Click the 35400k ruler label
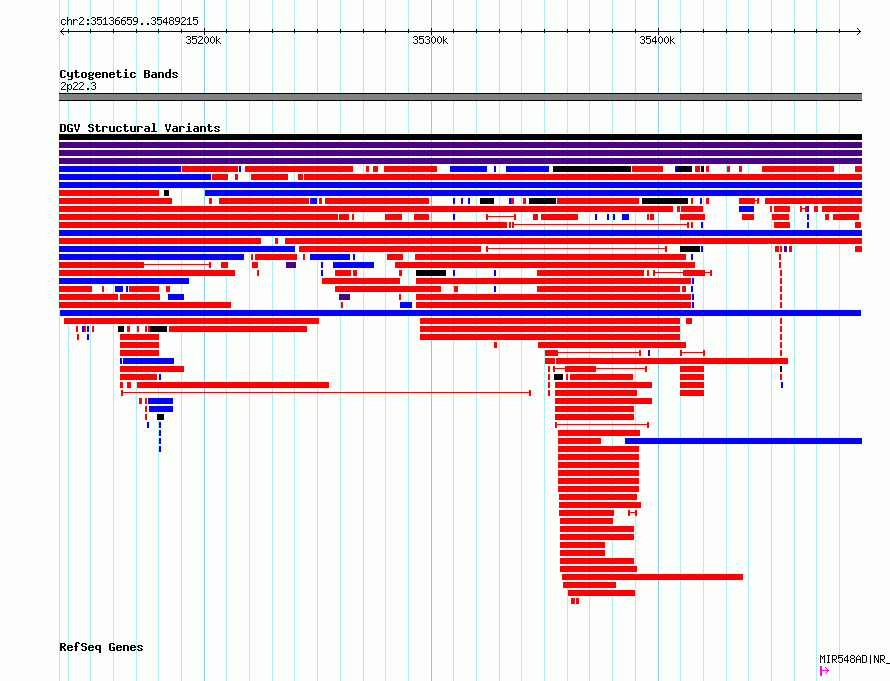 click(657, 40)
